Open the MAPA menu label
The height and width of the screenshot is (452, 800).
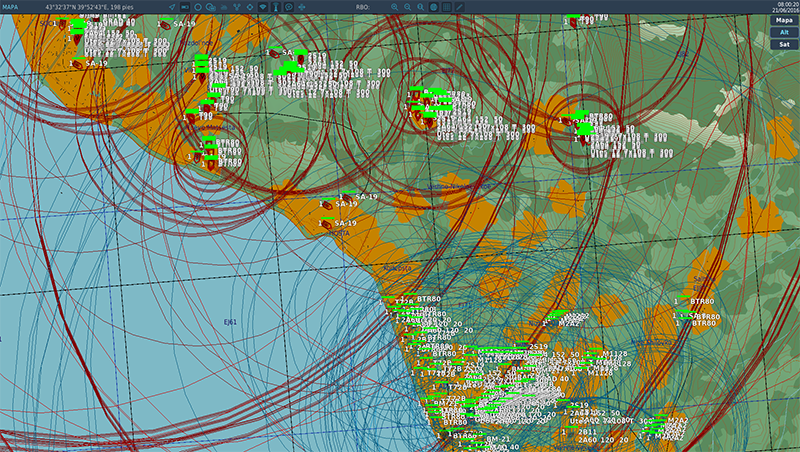pyautogui.click(x=11, y=6)
